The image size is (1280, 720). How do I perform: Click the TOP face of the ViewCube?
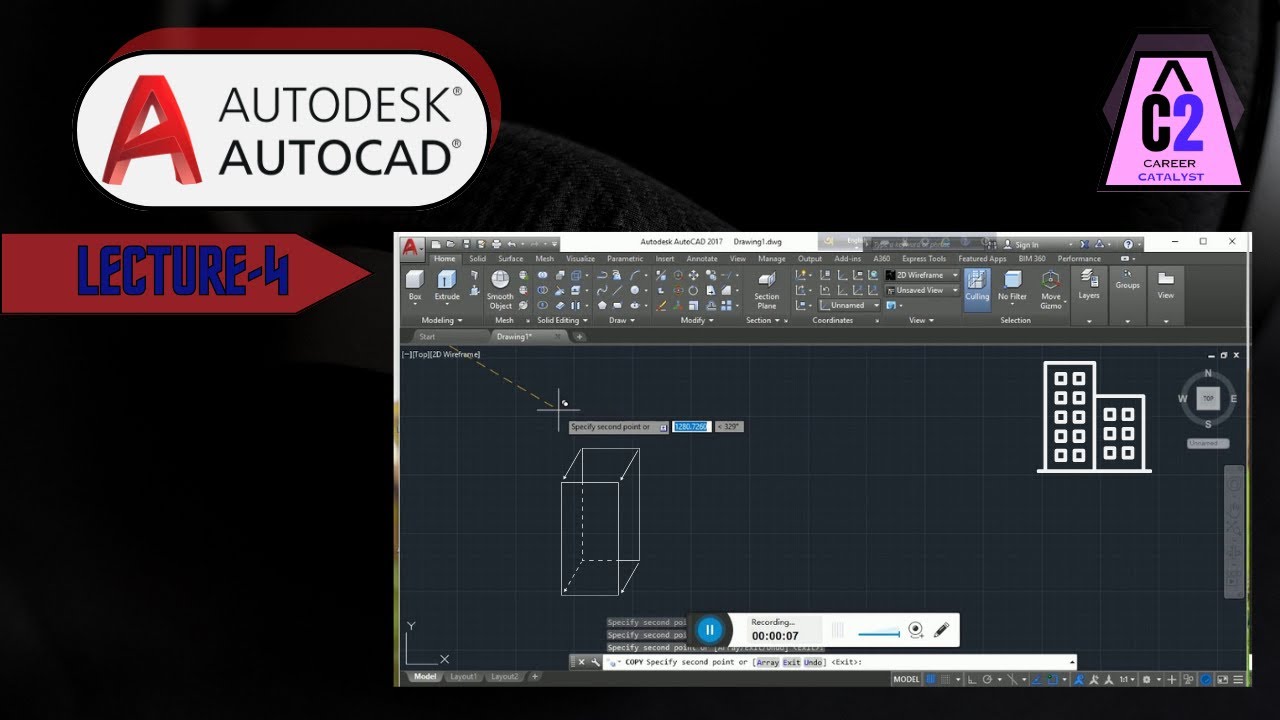point(1208,398)
